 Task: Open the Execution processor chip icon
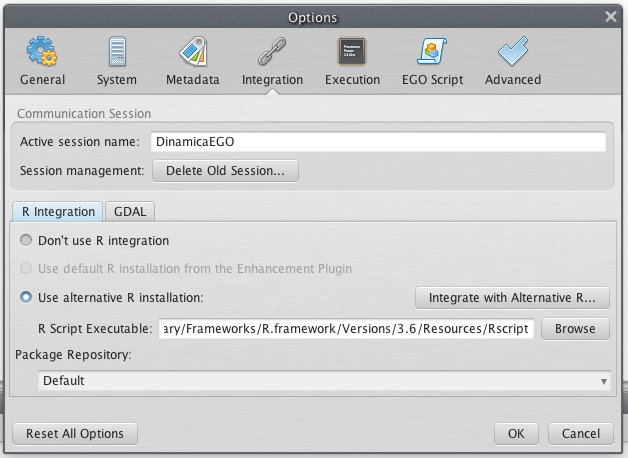click(352, 50)
